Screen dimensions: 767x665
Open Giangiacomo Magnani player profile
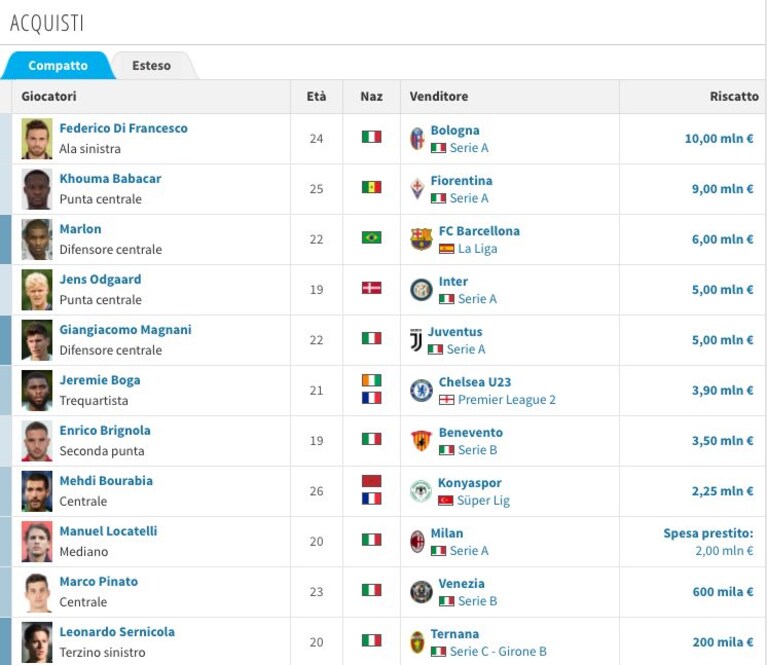(x=125, y=330)
